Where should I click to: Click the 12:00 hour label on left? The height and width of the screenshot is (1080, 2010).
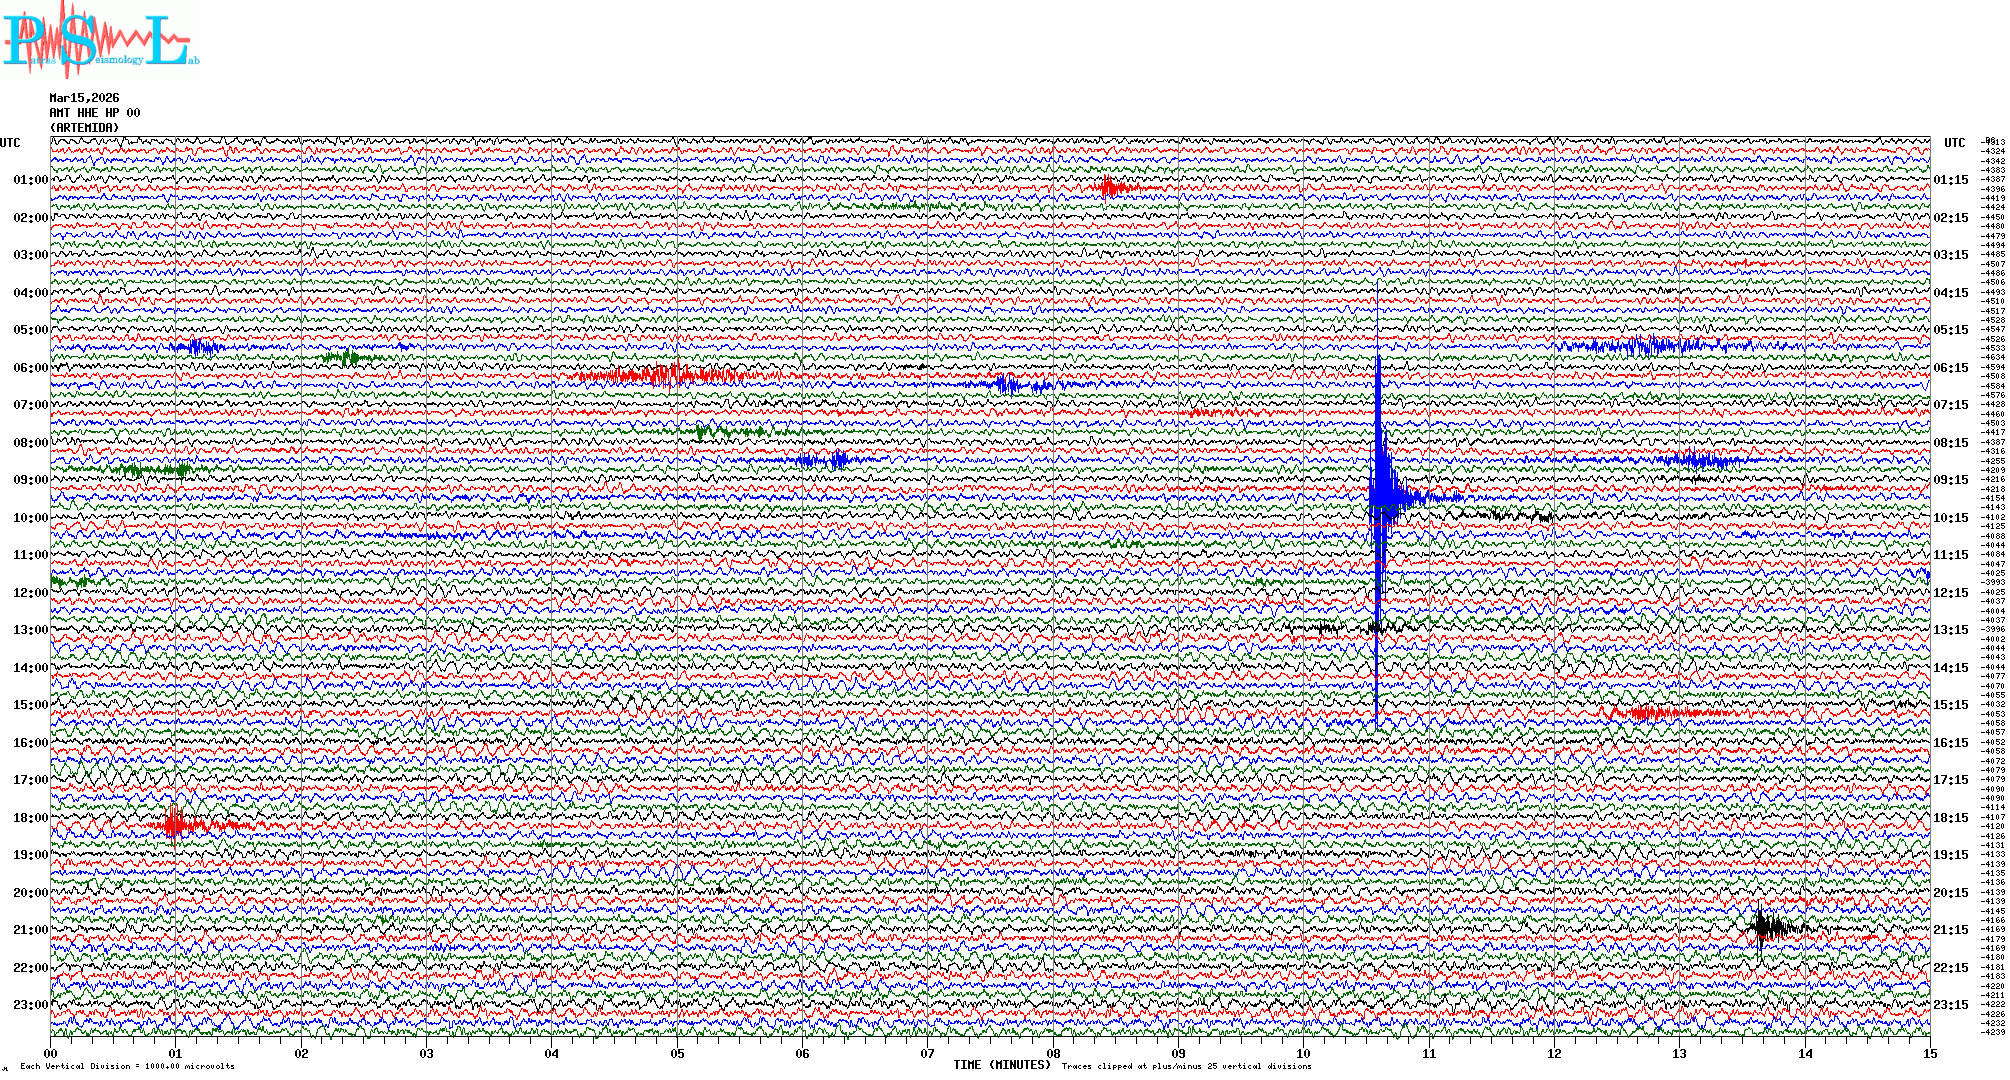30,593
